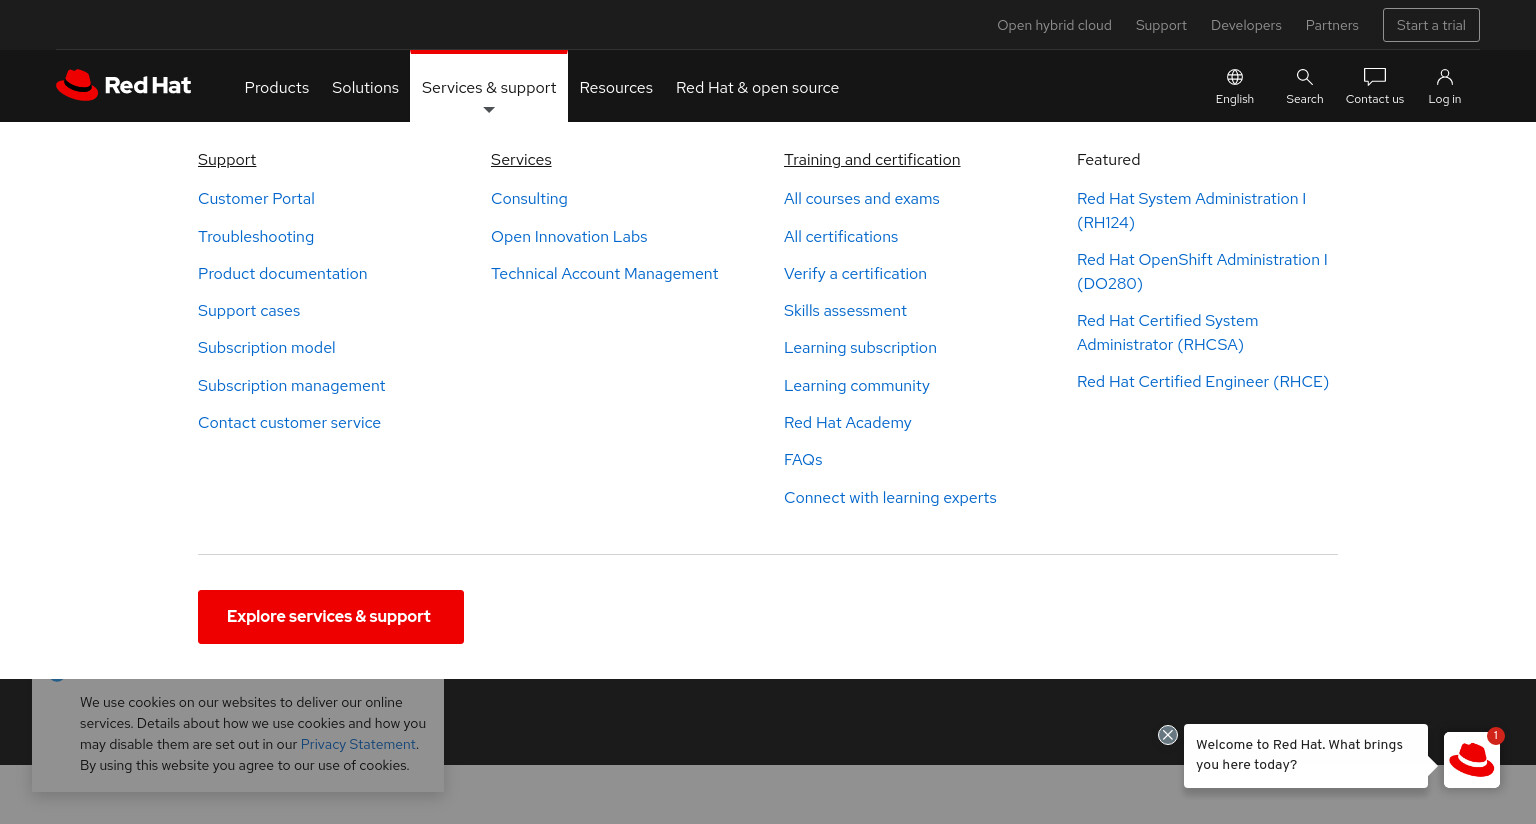Open FAQs link
The width and height of the screenshot is (1536, 824).
803,459
